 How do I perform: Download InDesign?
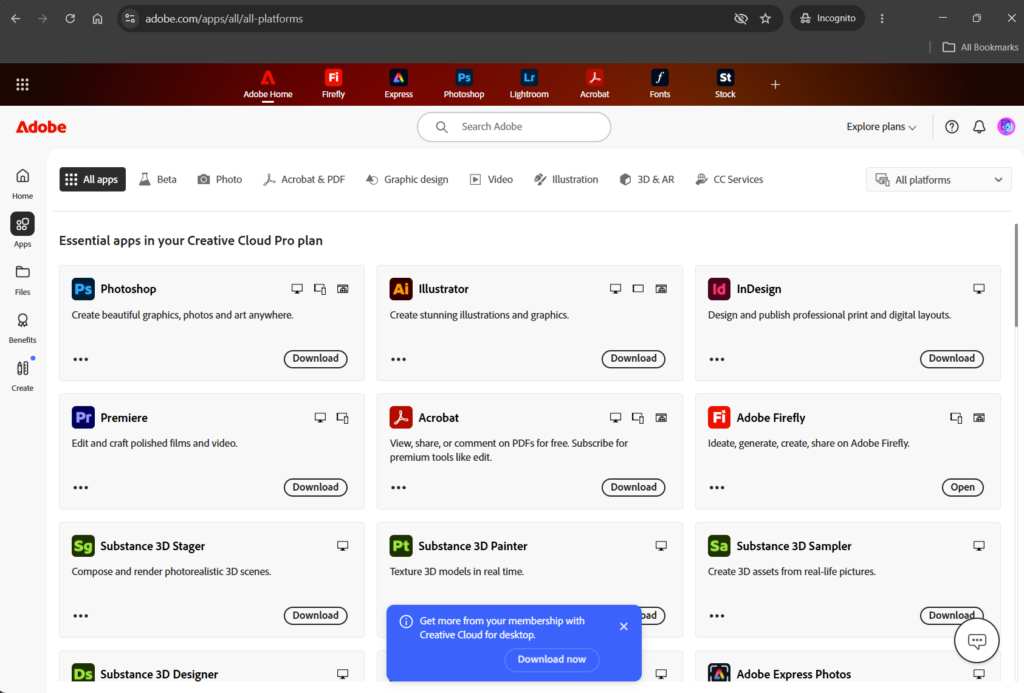coord(952,359)
